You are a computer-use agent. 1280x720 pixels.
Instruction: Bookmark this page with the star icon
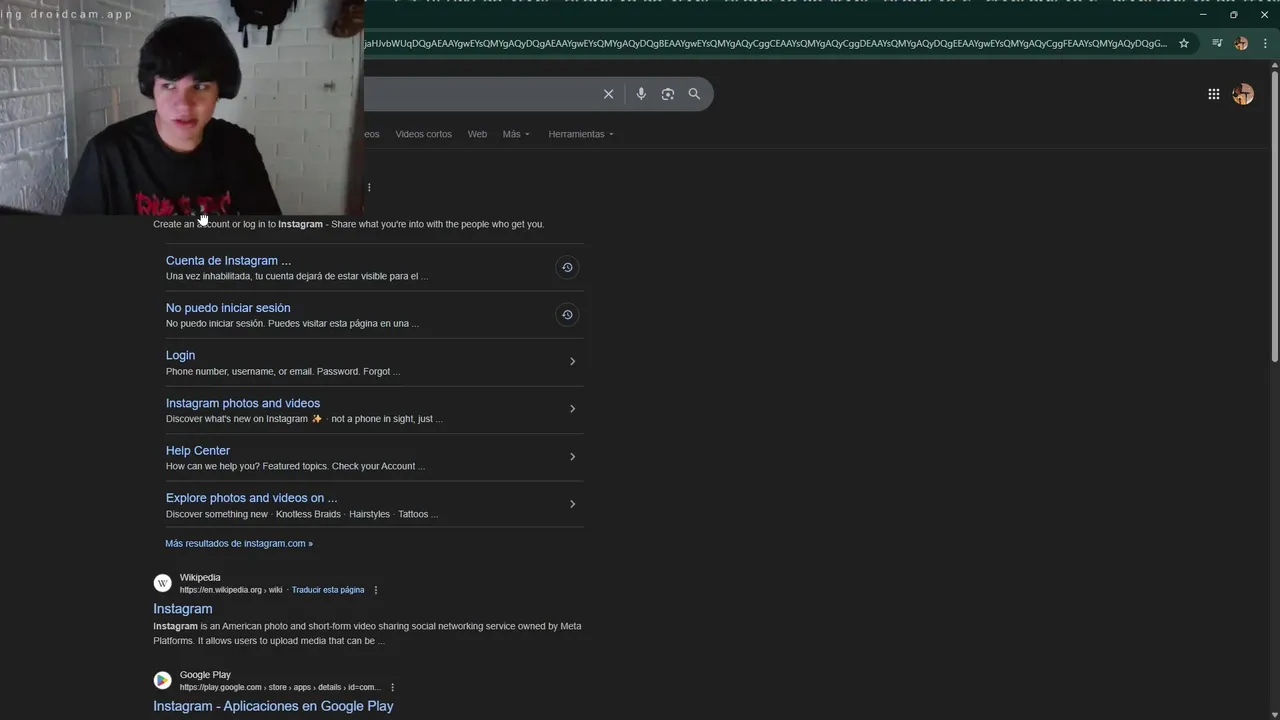click(1184, 43)
